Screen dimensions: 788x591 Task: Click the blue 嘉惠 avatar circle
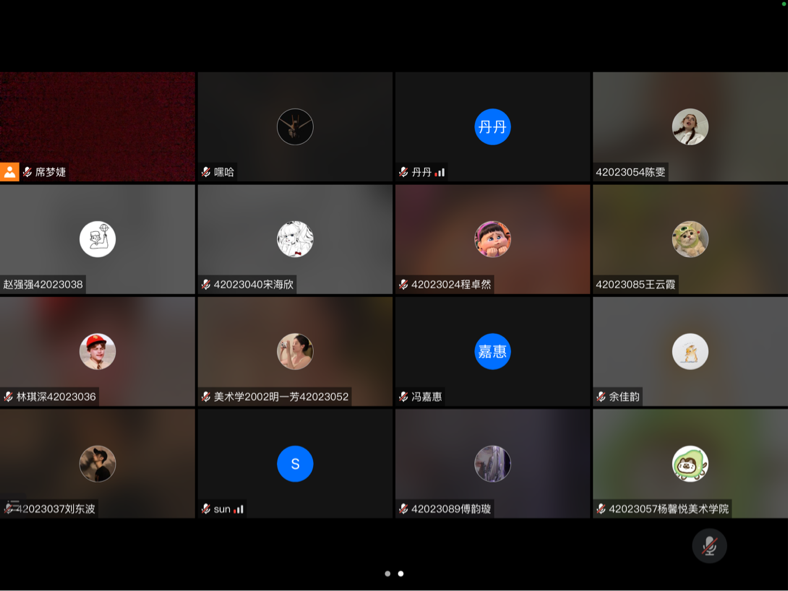click(x=492, y=351)
